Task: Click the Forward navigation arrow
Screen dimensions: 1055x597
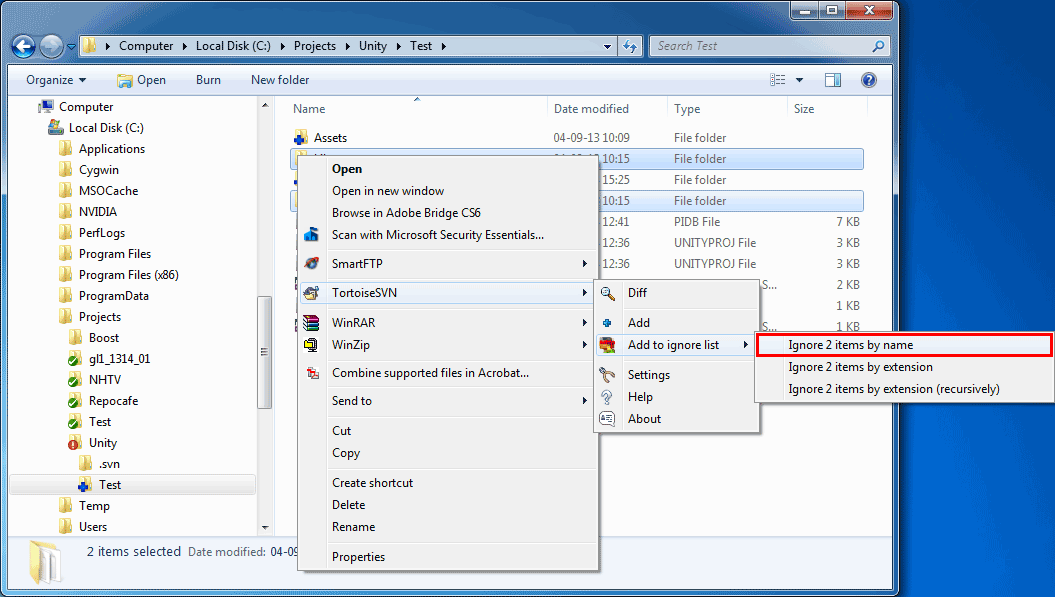Action: tap(51, 46)
